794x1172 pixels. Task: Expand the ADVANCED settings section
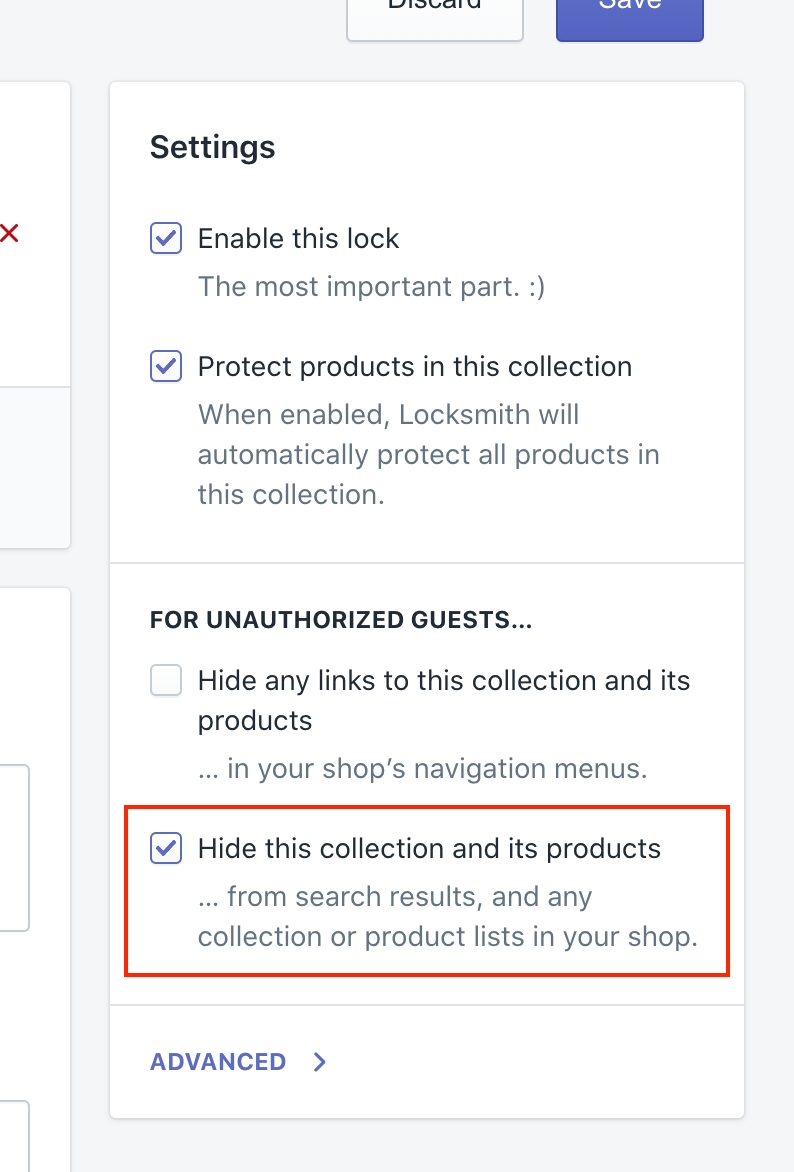218,1062
